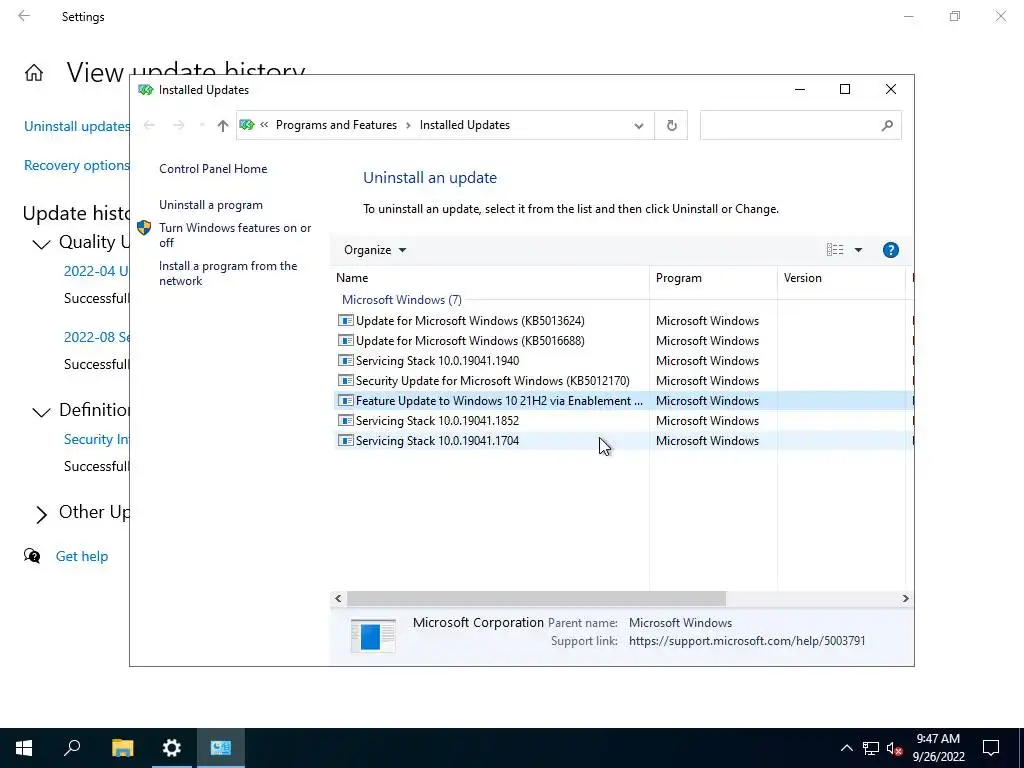Open Turn Windows features on or off
The width and height of the screenshot is (1024, 768).
coord(235,235)
